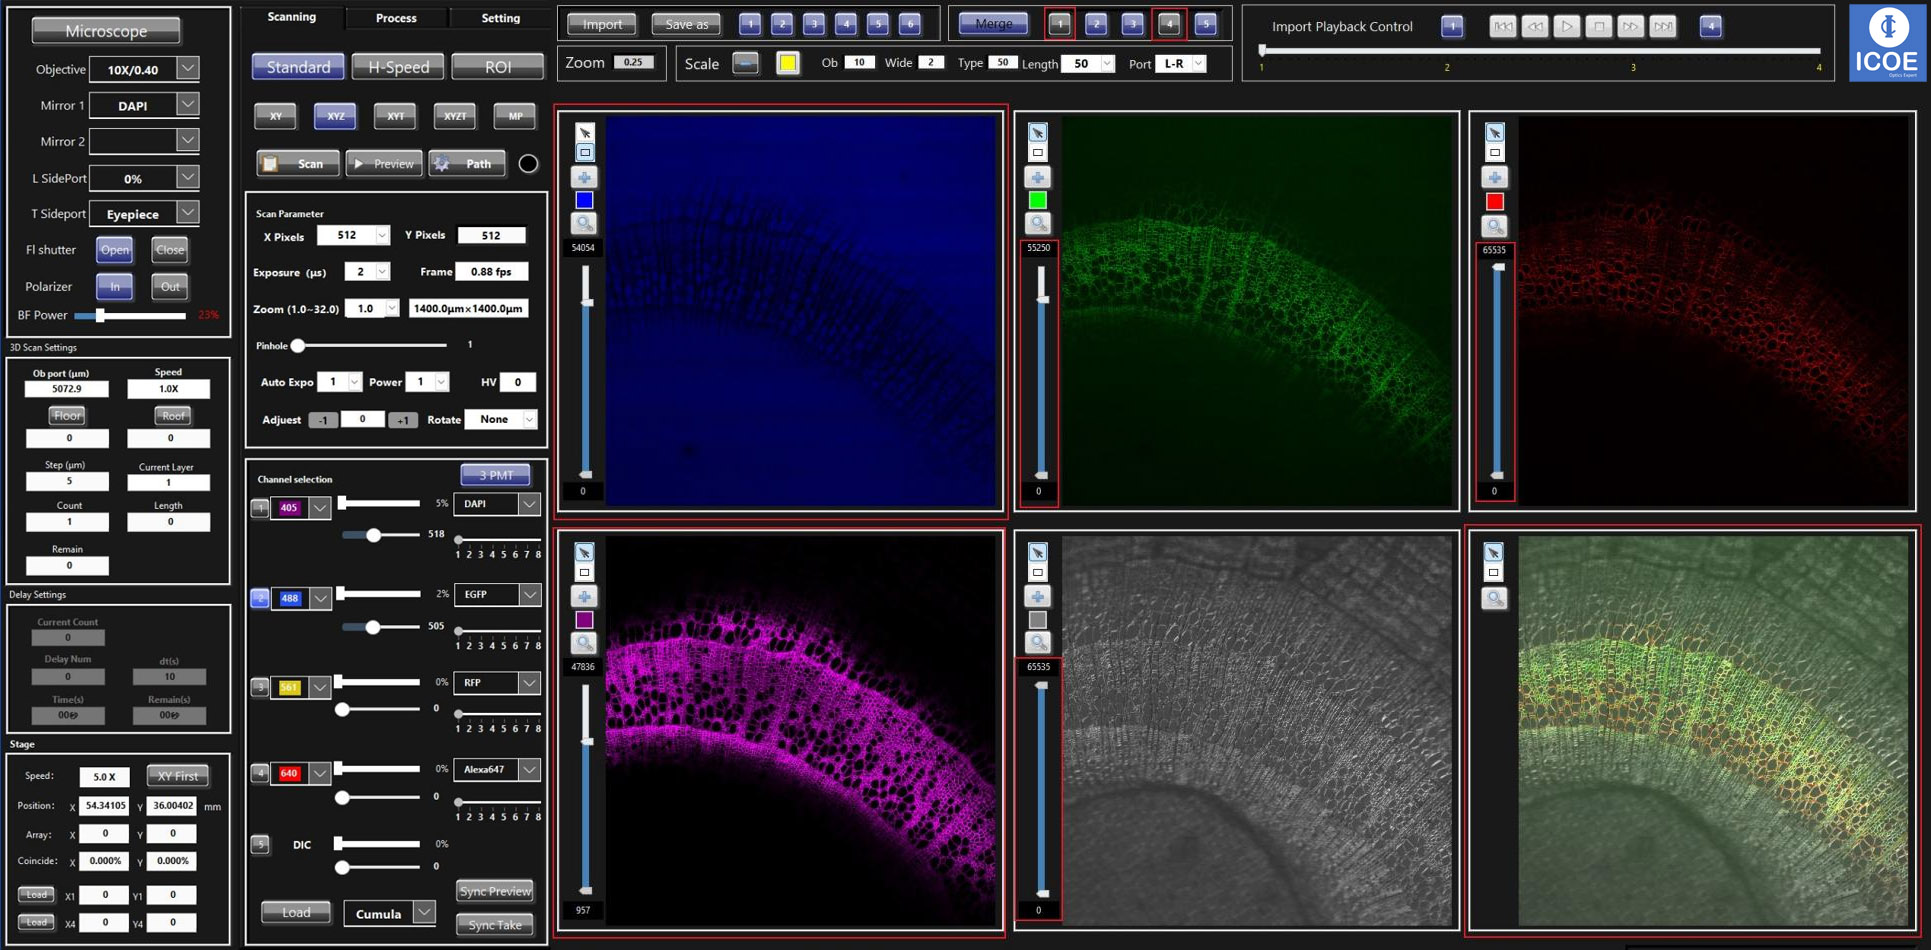The image size is (1931, 950).
Task: Set Fl shutter to Open
Action: point(115,250)
